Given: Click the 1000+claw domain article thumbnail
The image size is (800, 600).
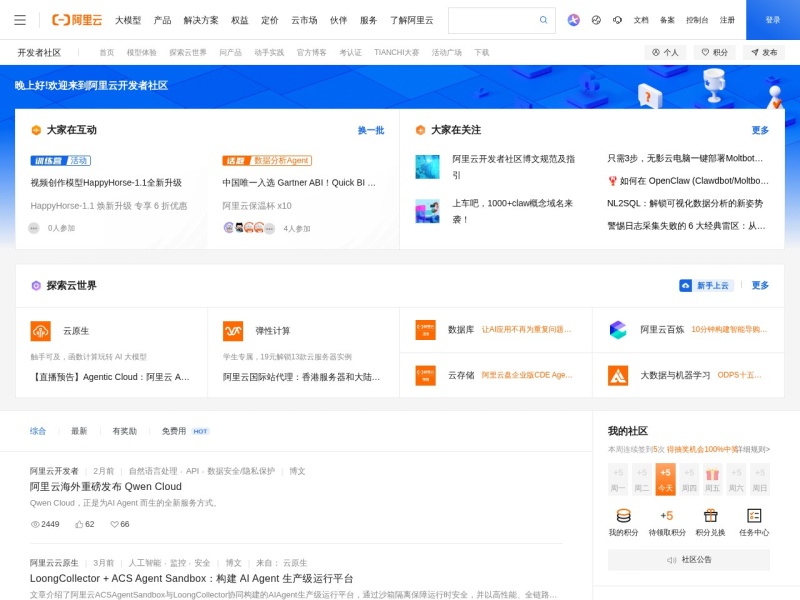Looking at the screenshot, I should (x=427, y=211).
